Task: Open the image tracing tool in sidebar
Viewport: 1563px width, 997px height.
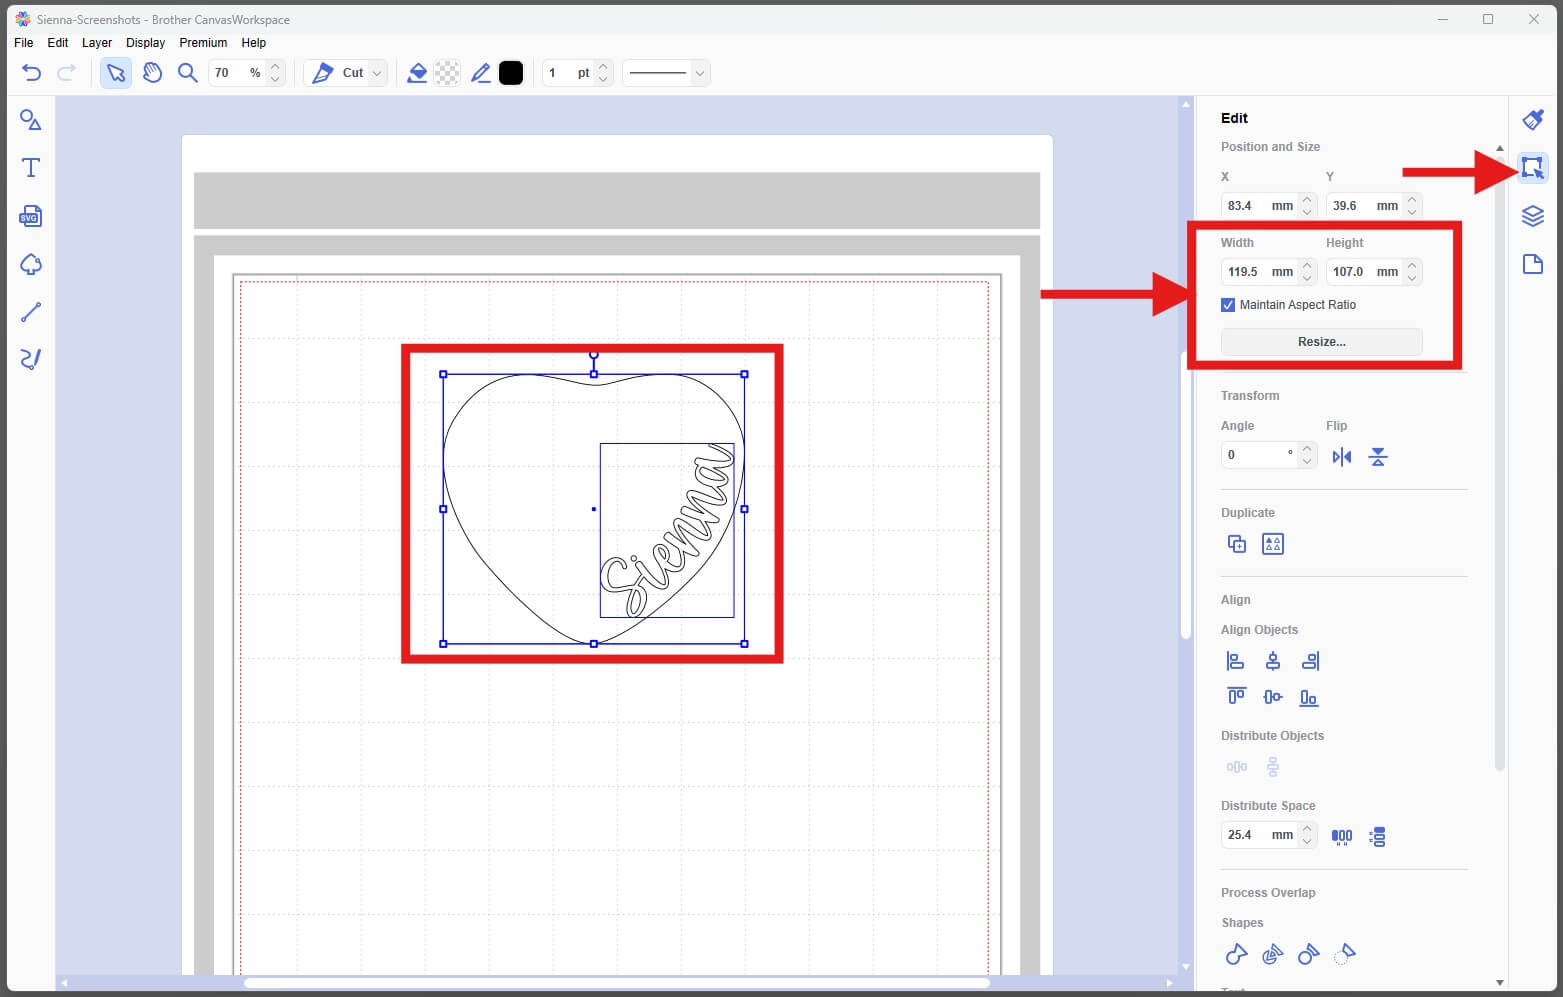Action: 31,264
